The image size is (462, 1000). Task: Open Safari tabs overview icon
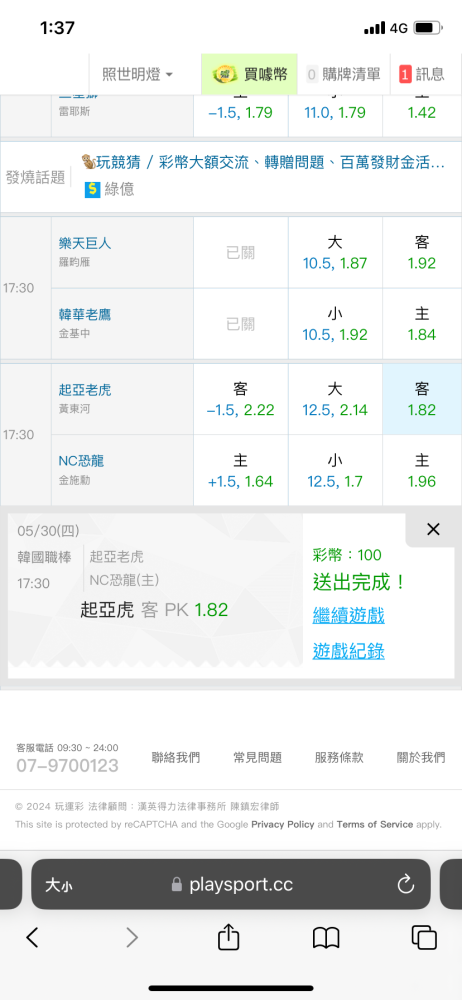pyautogui.click(x=424, y=937)
